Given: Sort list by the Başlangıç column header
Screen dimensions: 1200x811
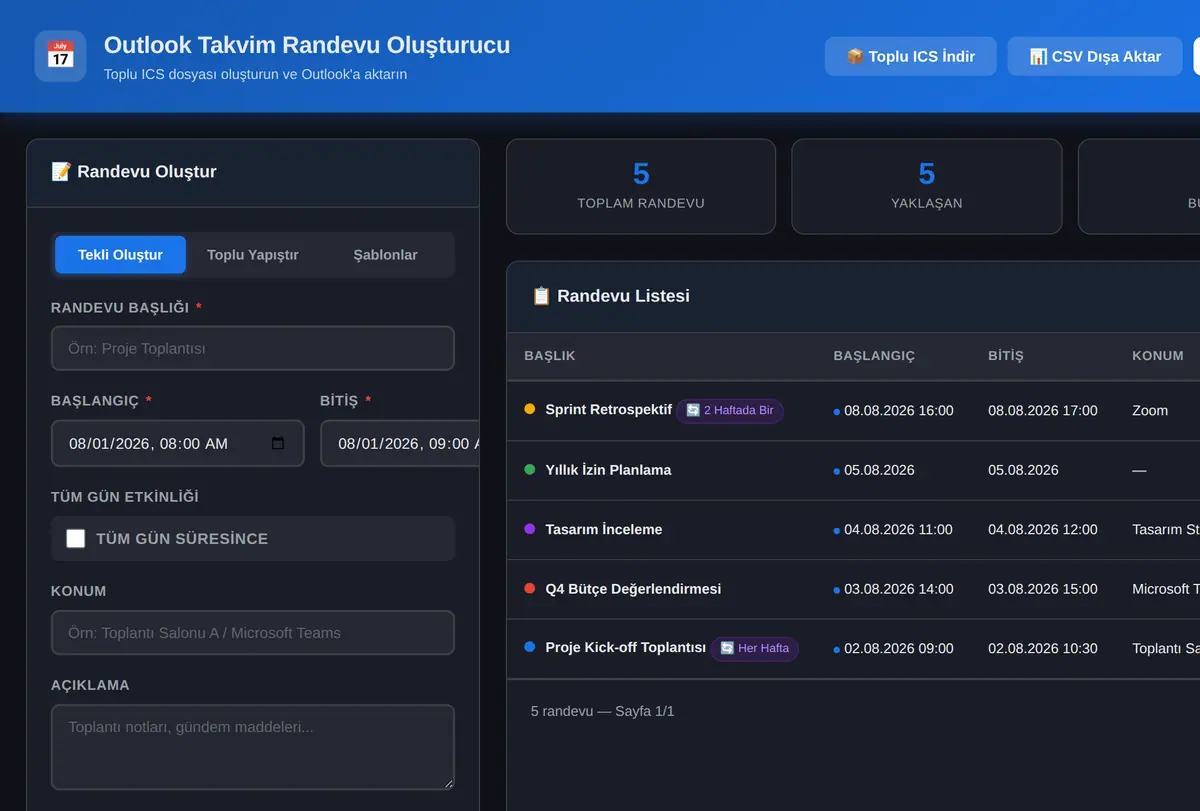Looking at the screenshot, I should click(x=874, y=356).
